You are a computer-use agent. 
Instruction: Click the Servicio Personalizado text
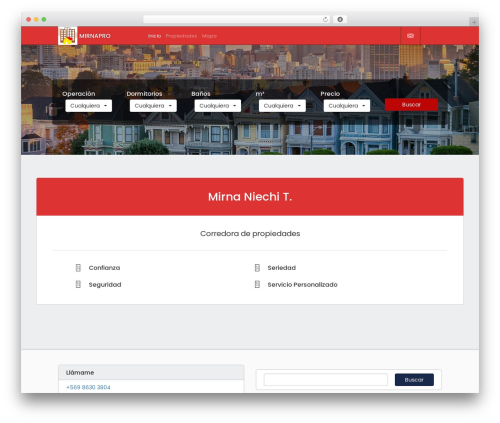pos(302,285)
